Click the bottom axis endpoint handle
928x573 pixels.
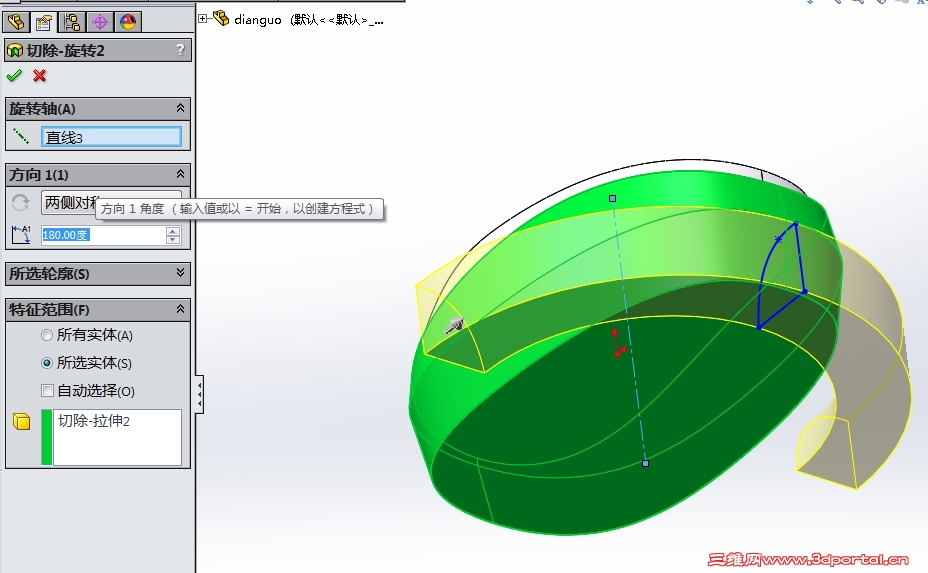(646, 463)
